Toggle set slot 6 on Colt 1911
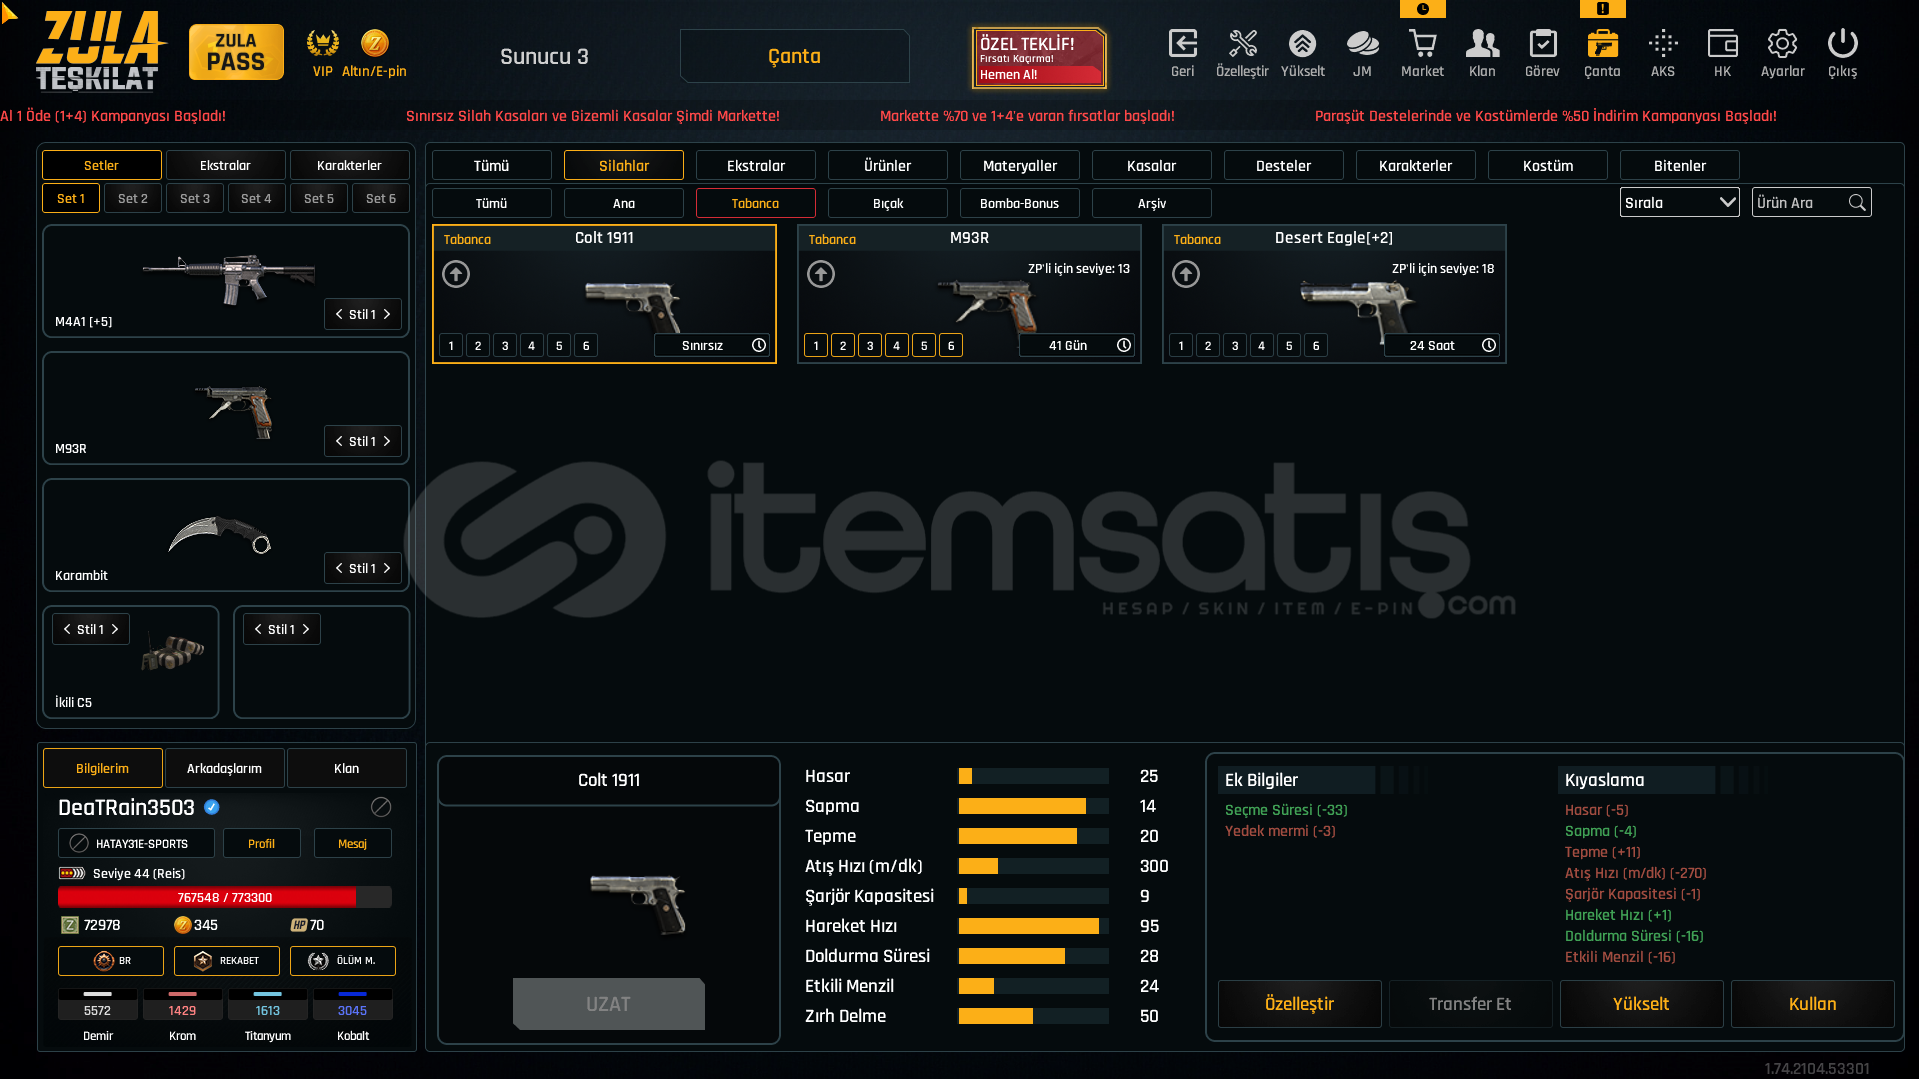Viewport: 1919px width, 1079px height. (586, 346)
